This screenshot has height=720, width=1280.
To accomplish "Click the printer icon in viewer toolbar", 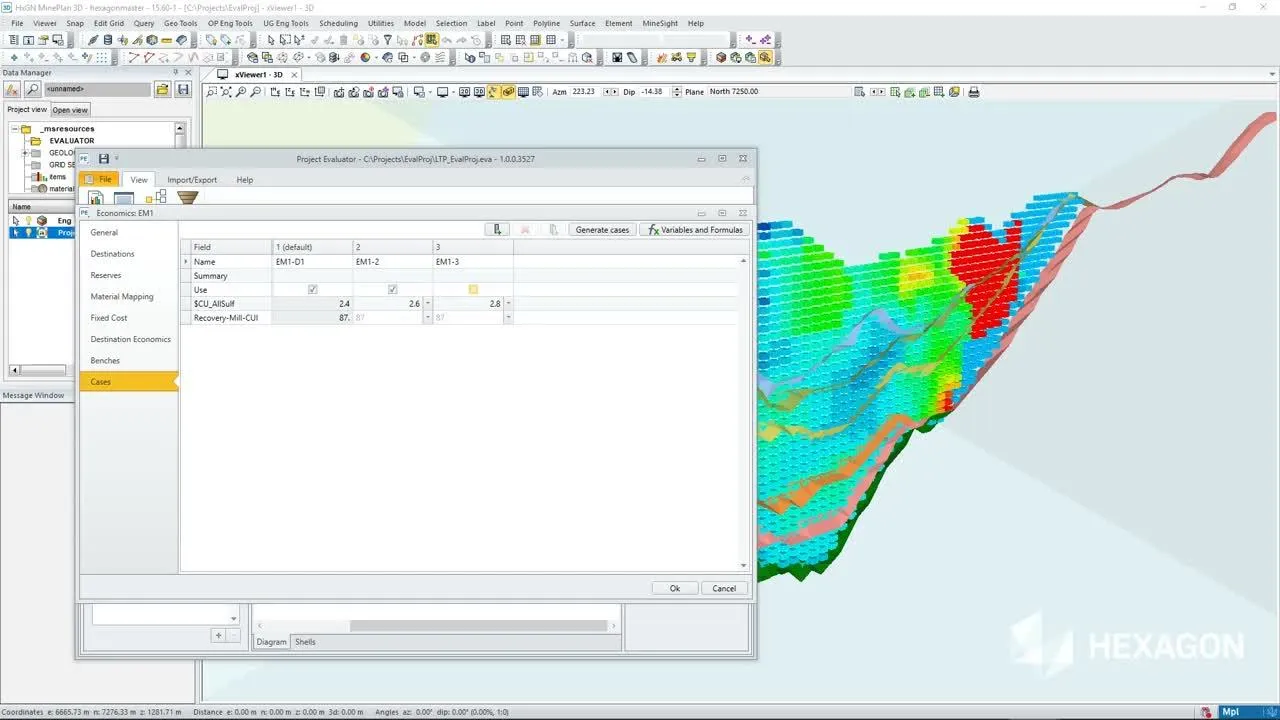I will (x=973, y=92).
